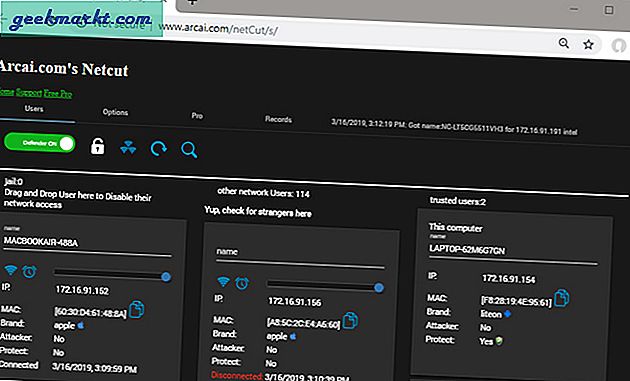Image resolution: width=630 pixels, height=381 pixels.
Task: Bookmark this page with the star icon
Action: pos(588,44)
